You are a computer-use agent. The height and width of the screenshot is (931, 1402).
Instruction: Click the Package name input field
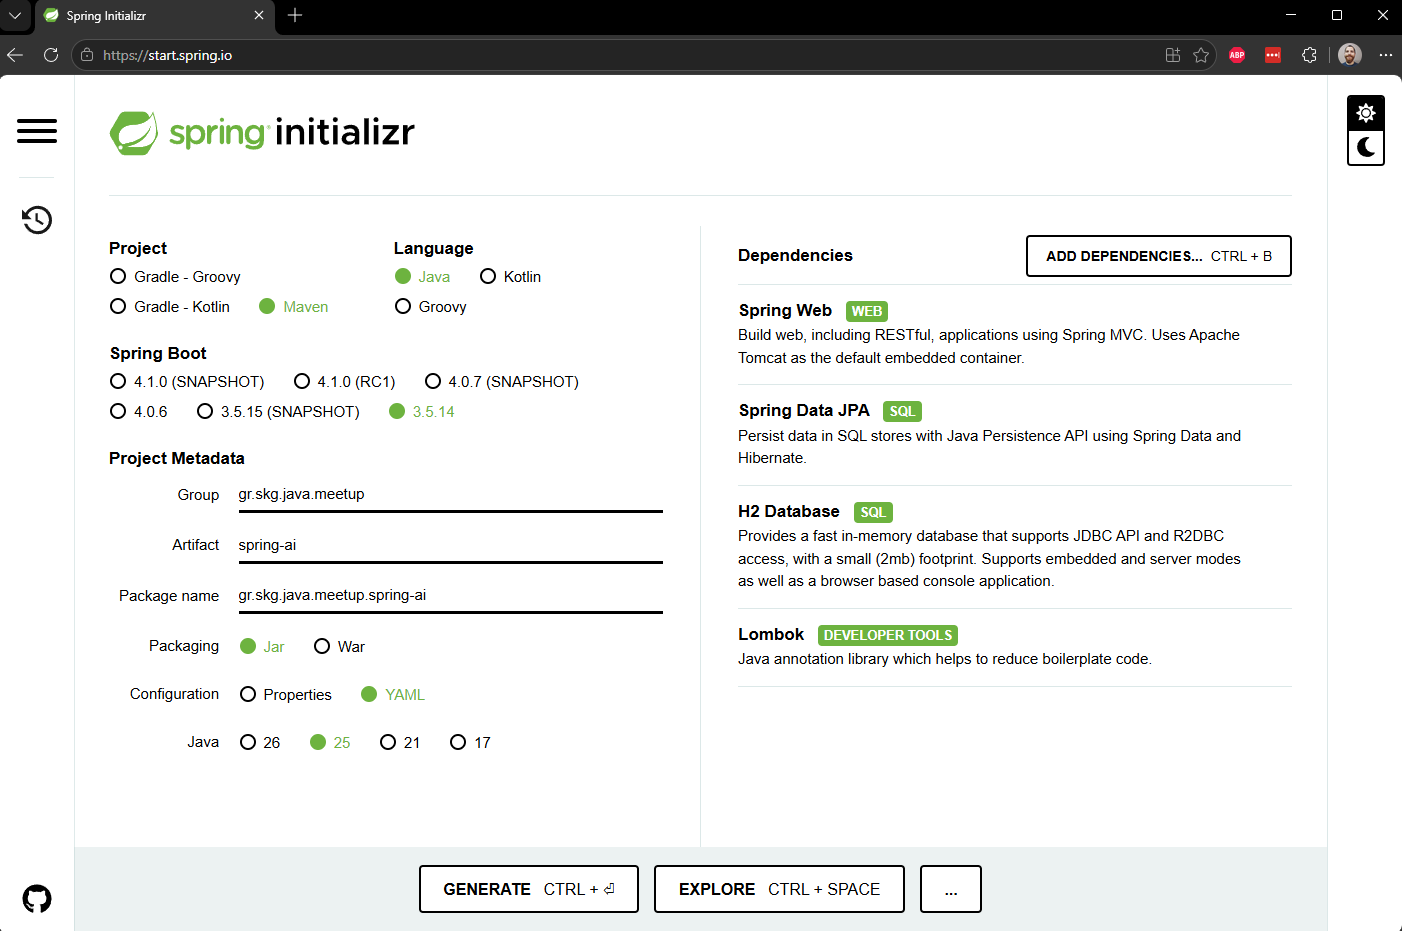pos(451,596)
